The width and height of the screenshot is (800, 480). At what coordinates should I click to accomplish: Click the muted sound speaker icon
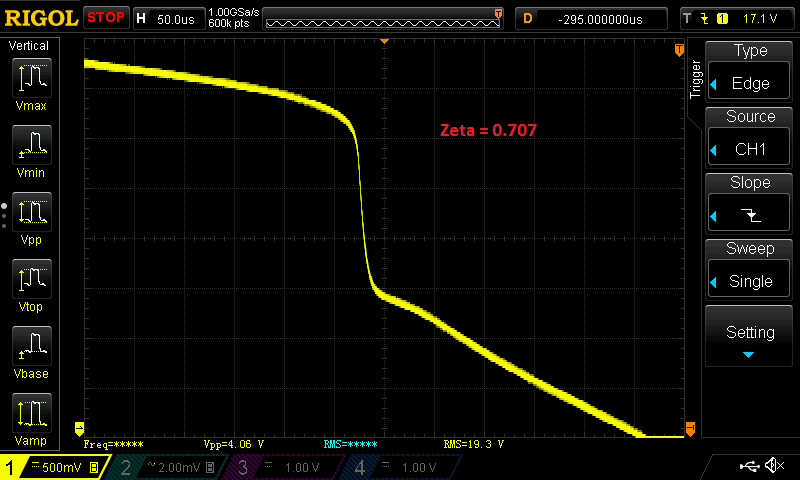click(x=776, y=465)
